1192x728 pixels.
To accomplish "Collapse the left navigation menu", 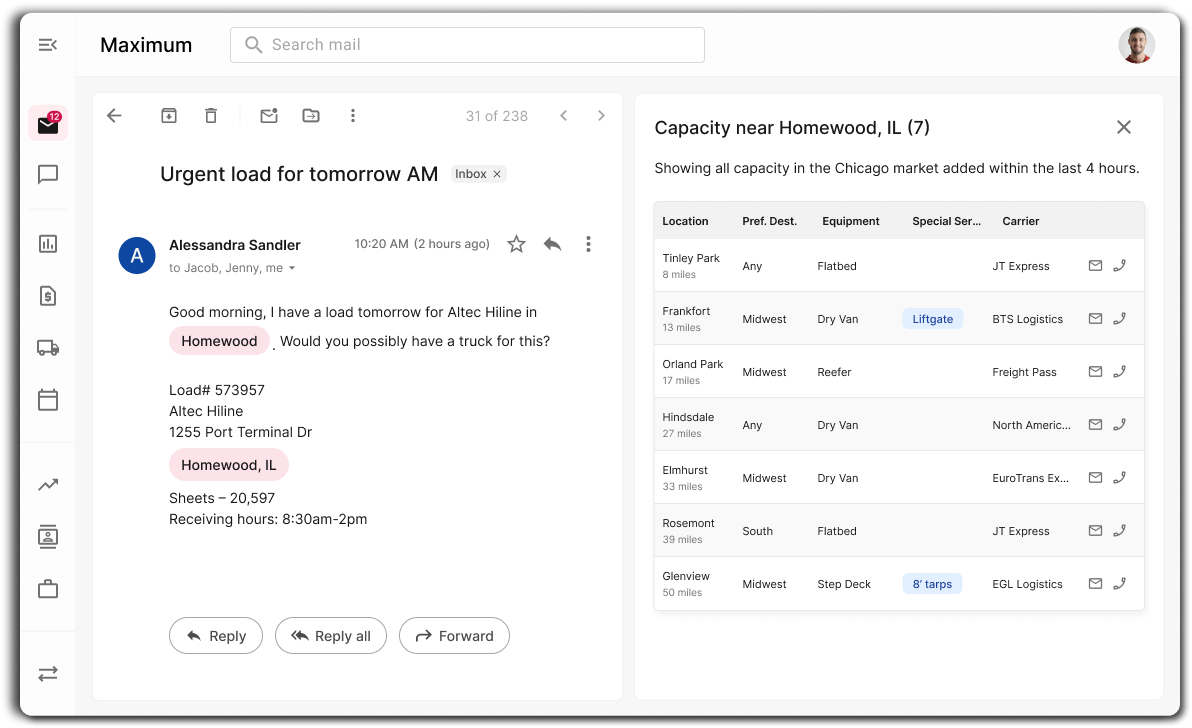I will pyautogui.click(x=47, y=45).
